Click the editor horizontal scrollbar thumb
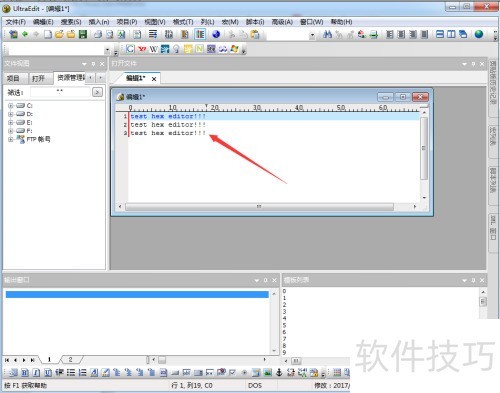 click(x=259, y=207)
